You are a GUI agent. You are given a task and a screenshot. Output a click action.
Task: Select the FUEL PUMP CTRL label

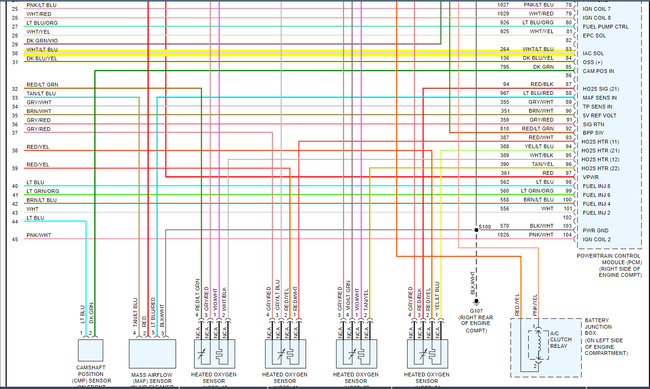pyautogui.click(x=606, y=27)
